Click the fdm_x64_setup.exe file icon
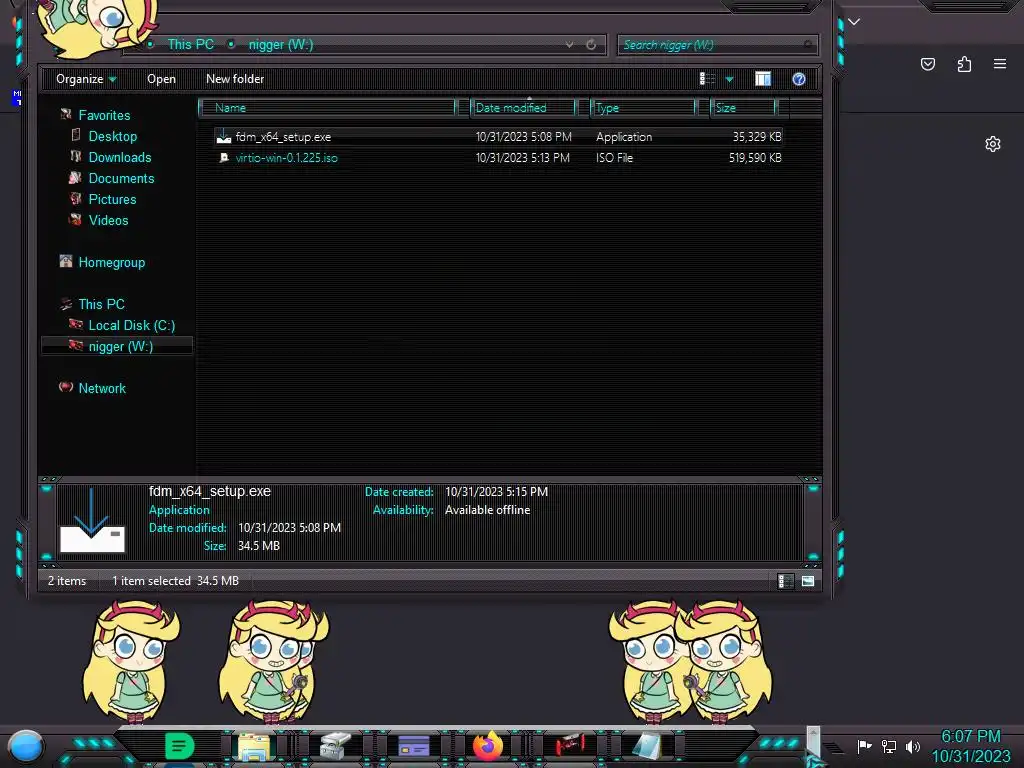The image size is (1024, 768). [224, 136]
